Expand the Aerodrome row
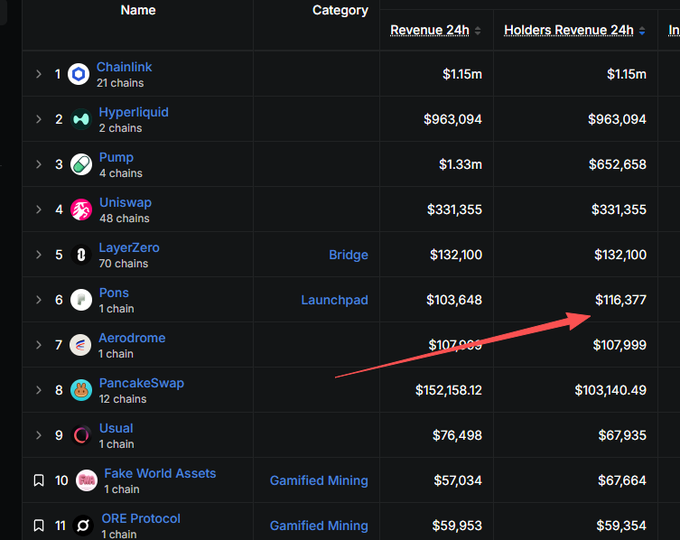 [39, 345]
